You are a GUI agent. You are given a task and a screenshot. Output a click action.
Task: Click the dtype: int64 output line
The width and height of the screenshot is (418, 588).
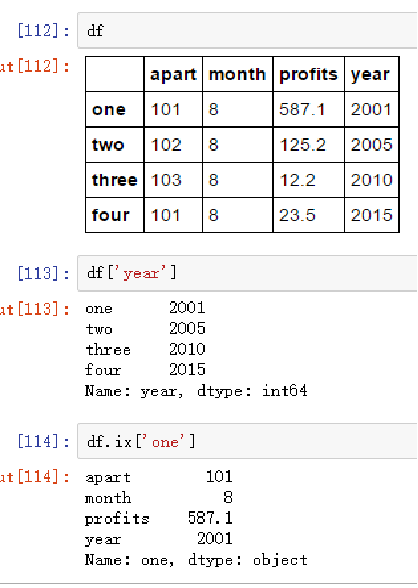tap(196, 391)
